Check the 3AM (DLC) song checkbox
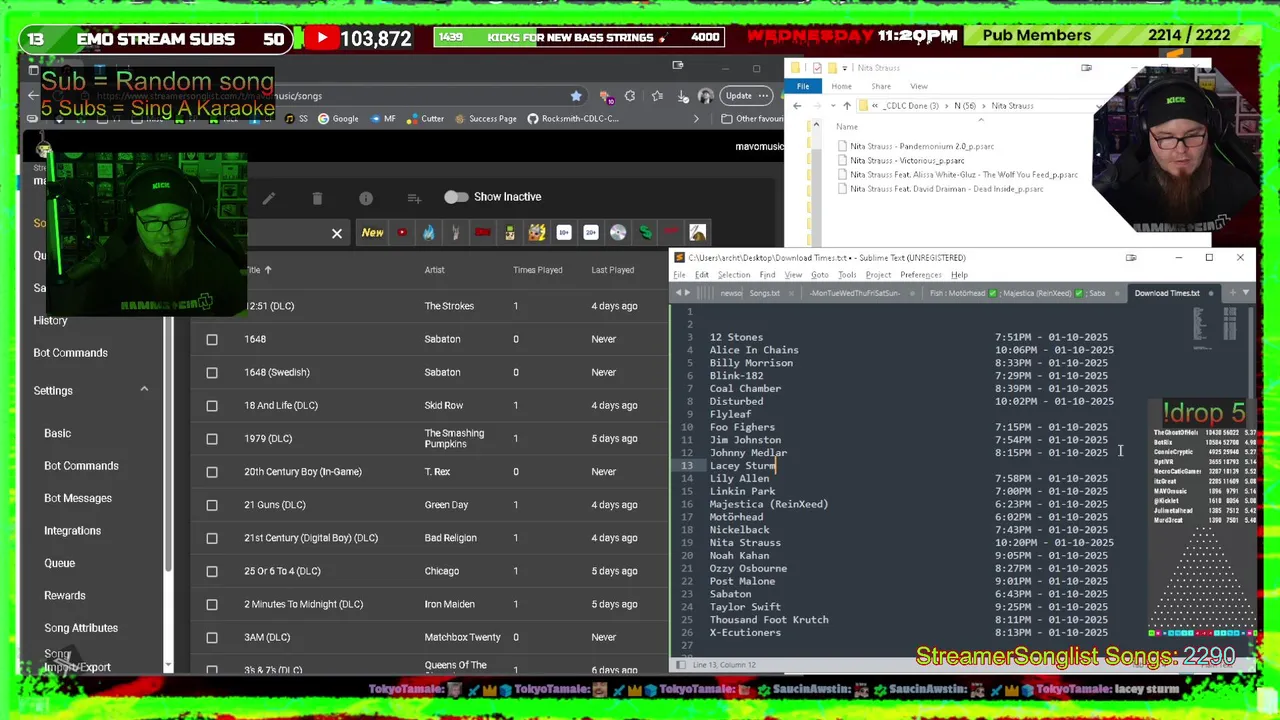 pos(212,637)
